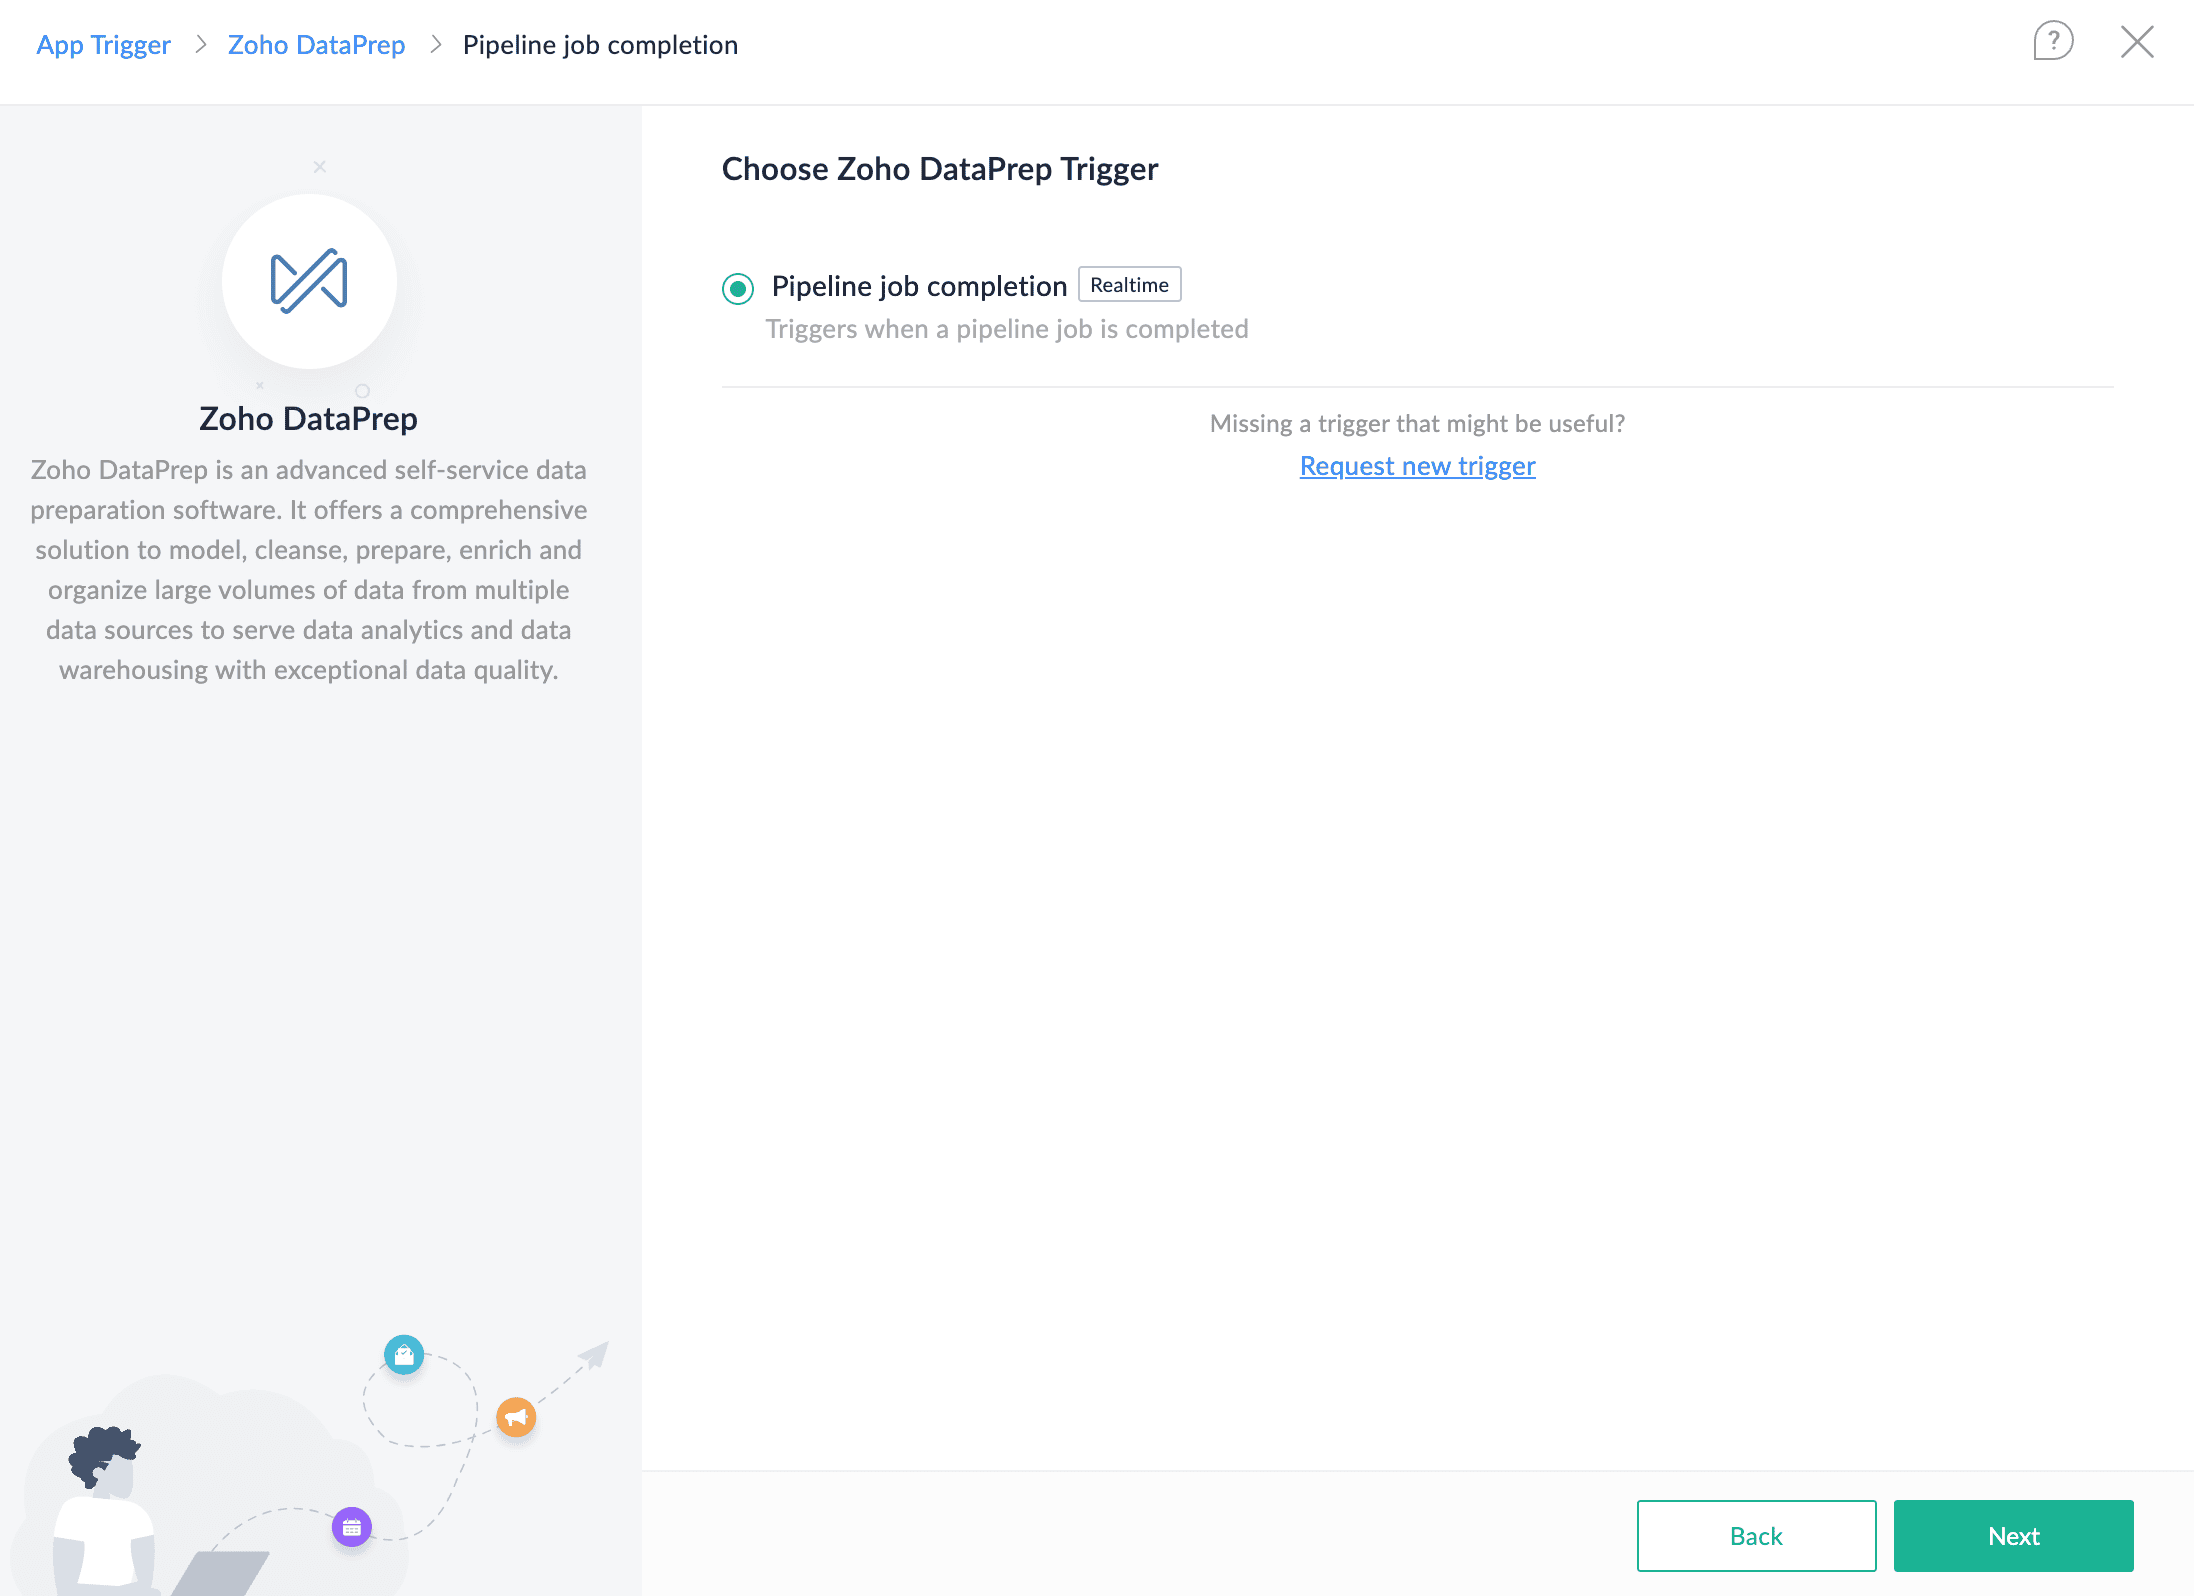Click the help question mark icon
This screenshot has width=2194, height=1596.
pos(2052,42)
